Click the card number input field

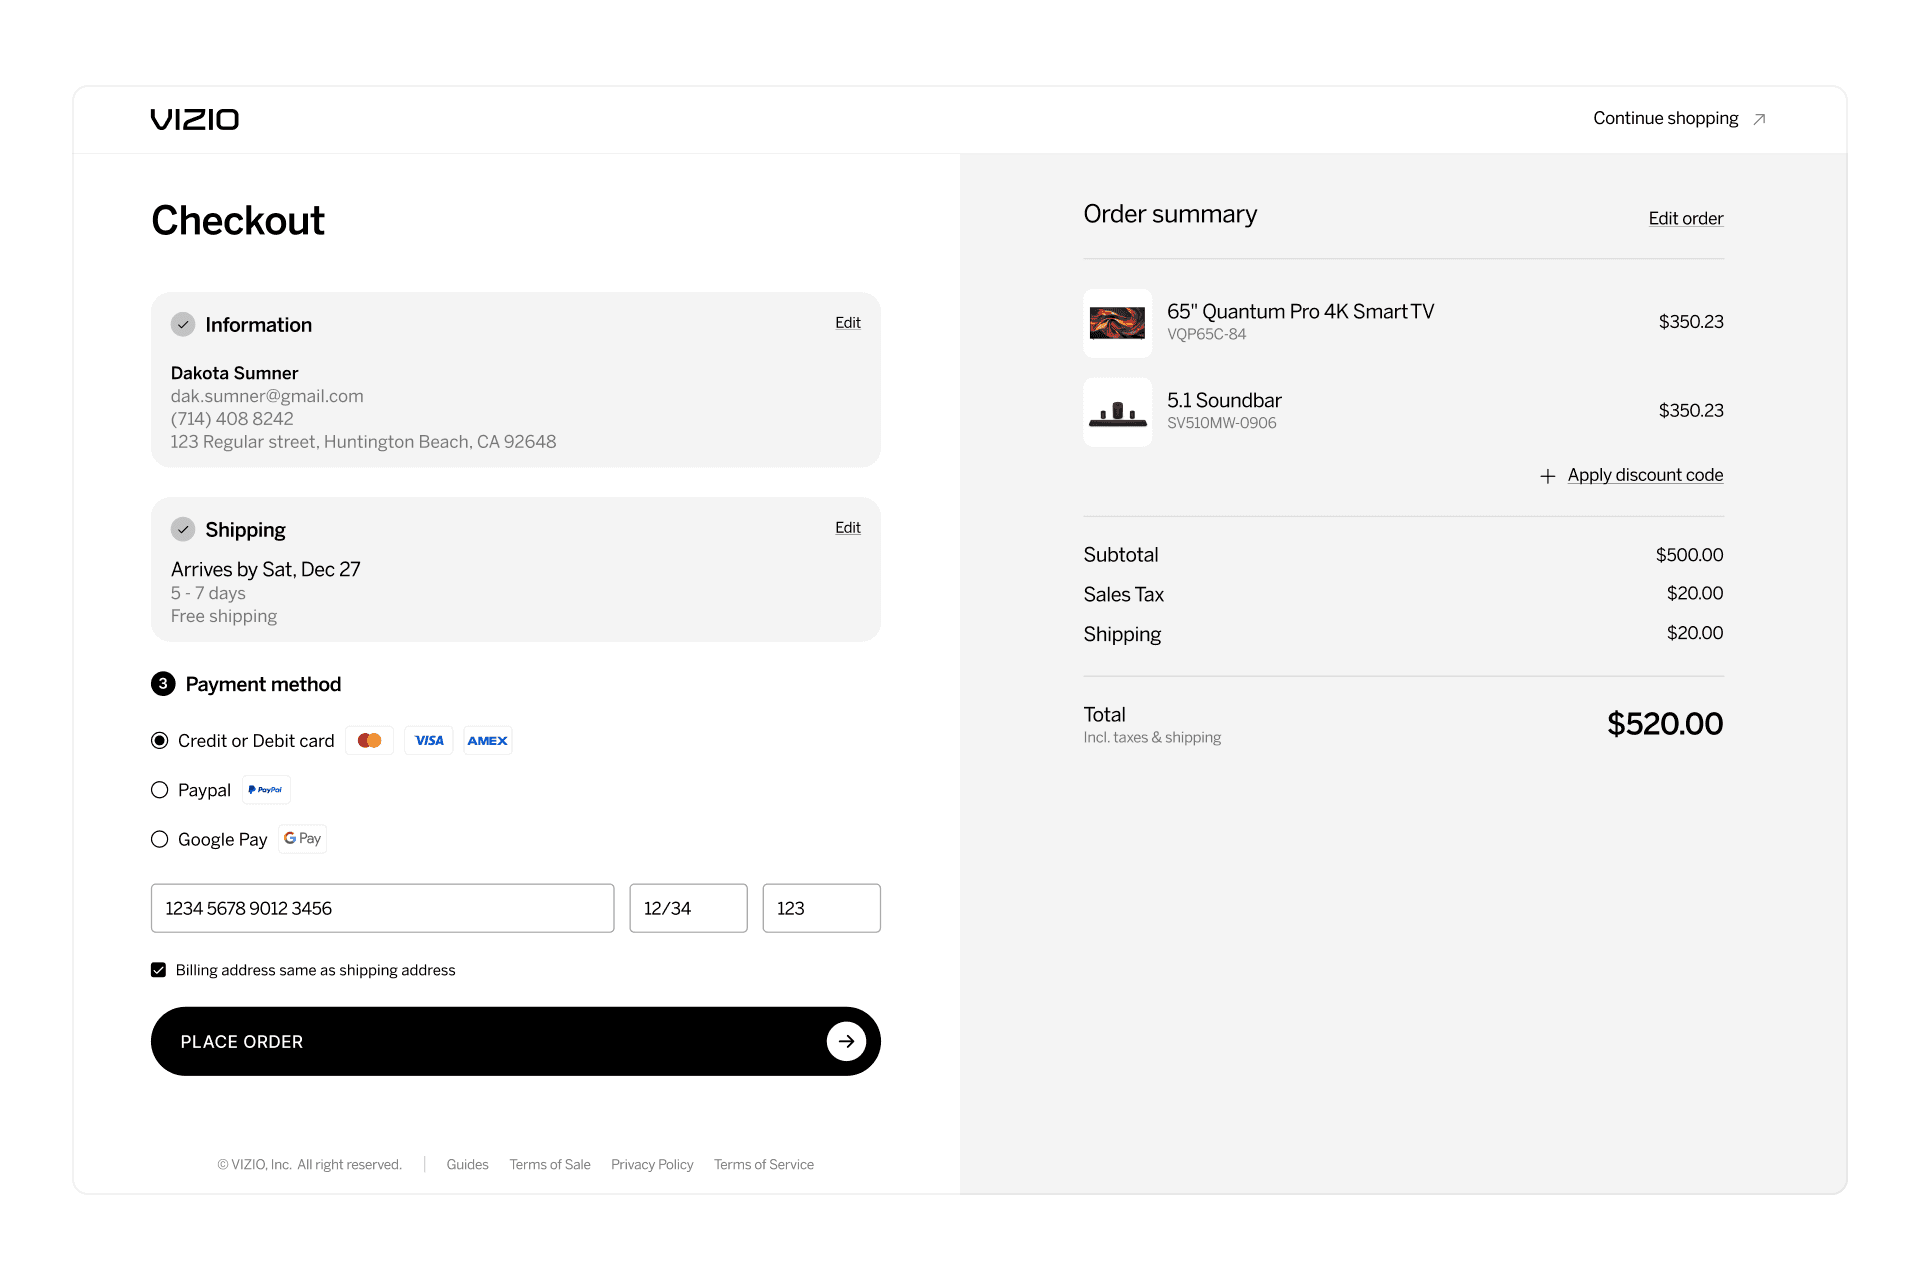(x=382, y=908)
